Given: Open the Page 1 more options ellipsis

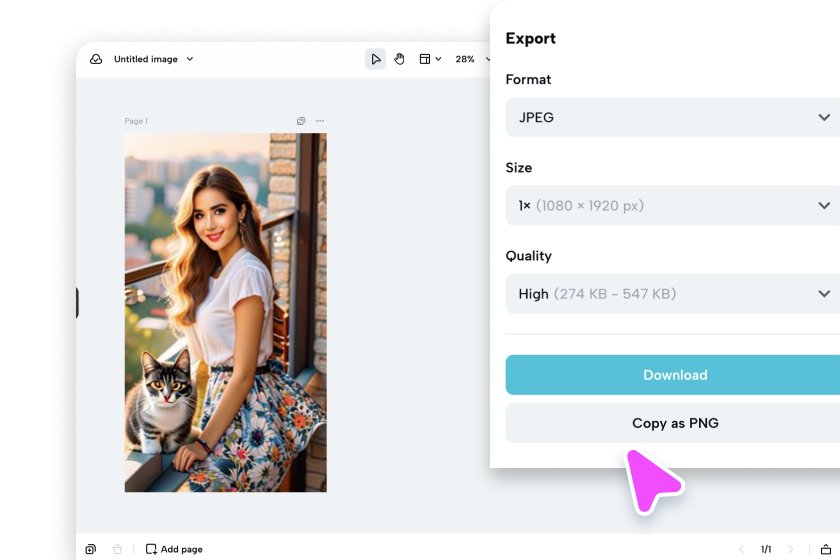Looking at the screenshot, I should coord(320,121).
